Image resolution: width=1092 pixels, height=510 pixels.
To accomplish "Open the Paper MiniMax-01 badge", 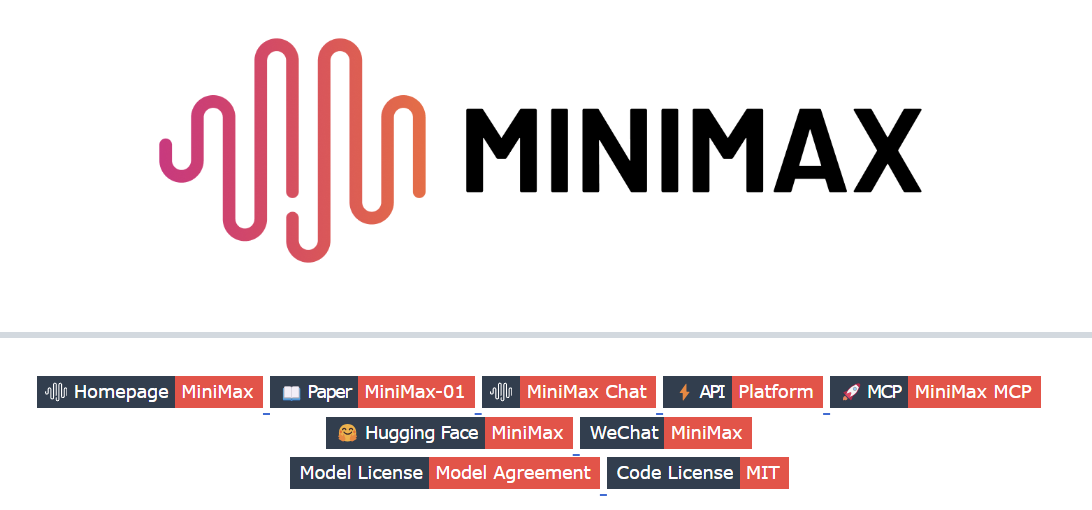I will tap(373, 392).
